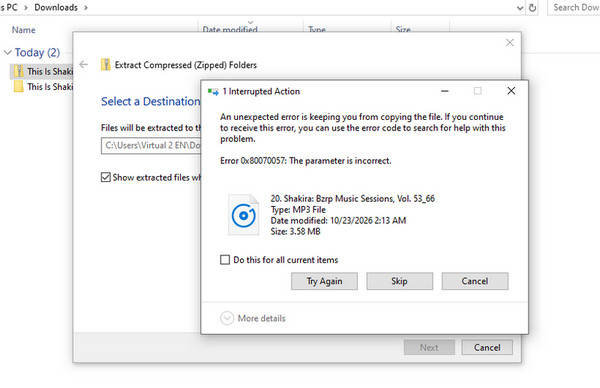Refresh the Downloads folder view
600x388 pixels.
point(532,8)
